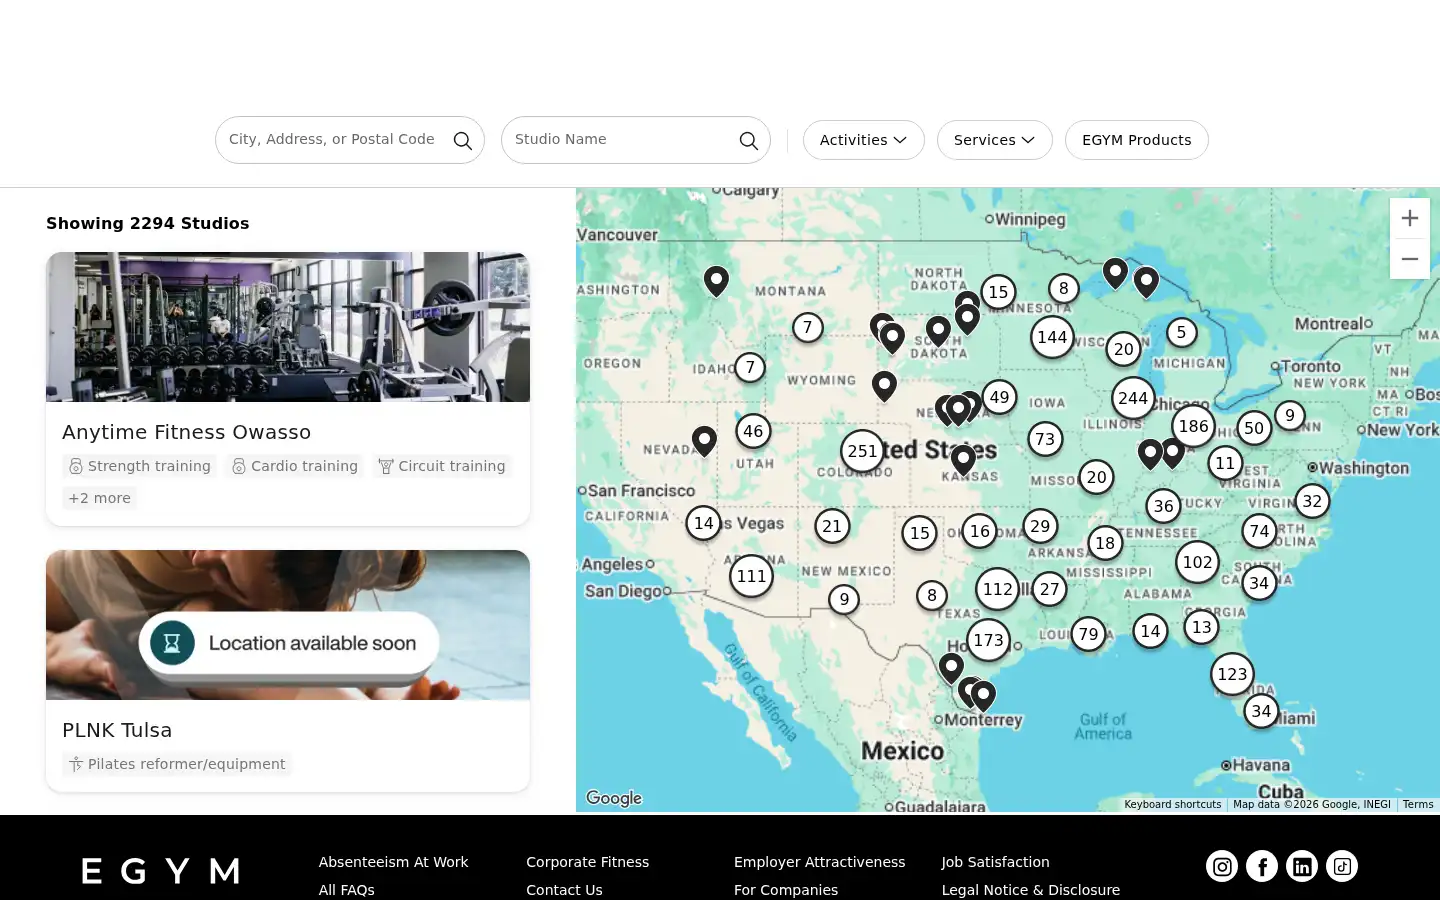The image size is (1440, 900).
Task: Open the EGYM TikTok page
Action: click(1342, 866)
